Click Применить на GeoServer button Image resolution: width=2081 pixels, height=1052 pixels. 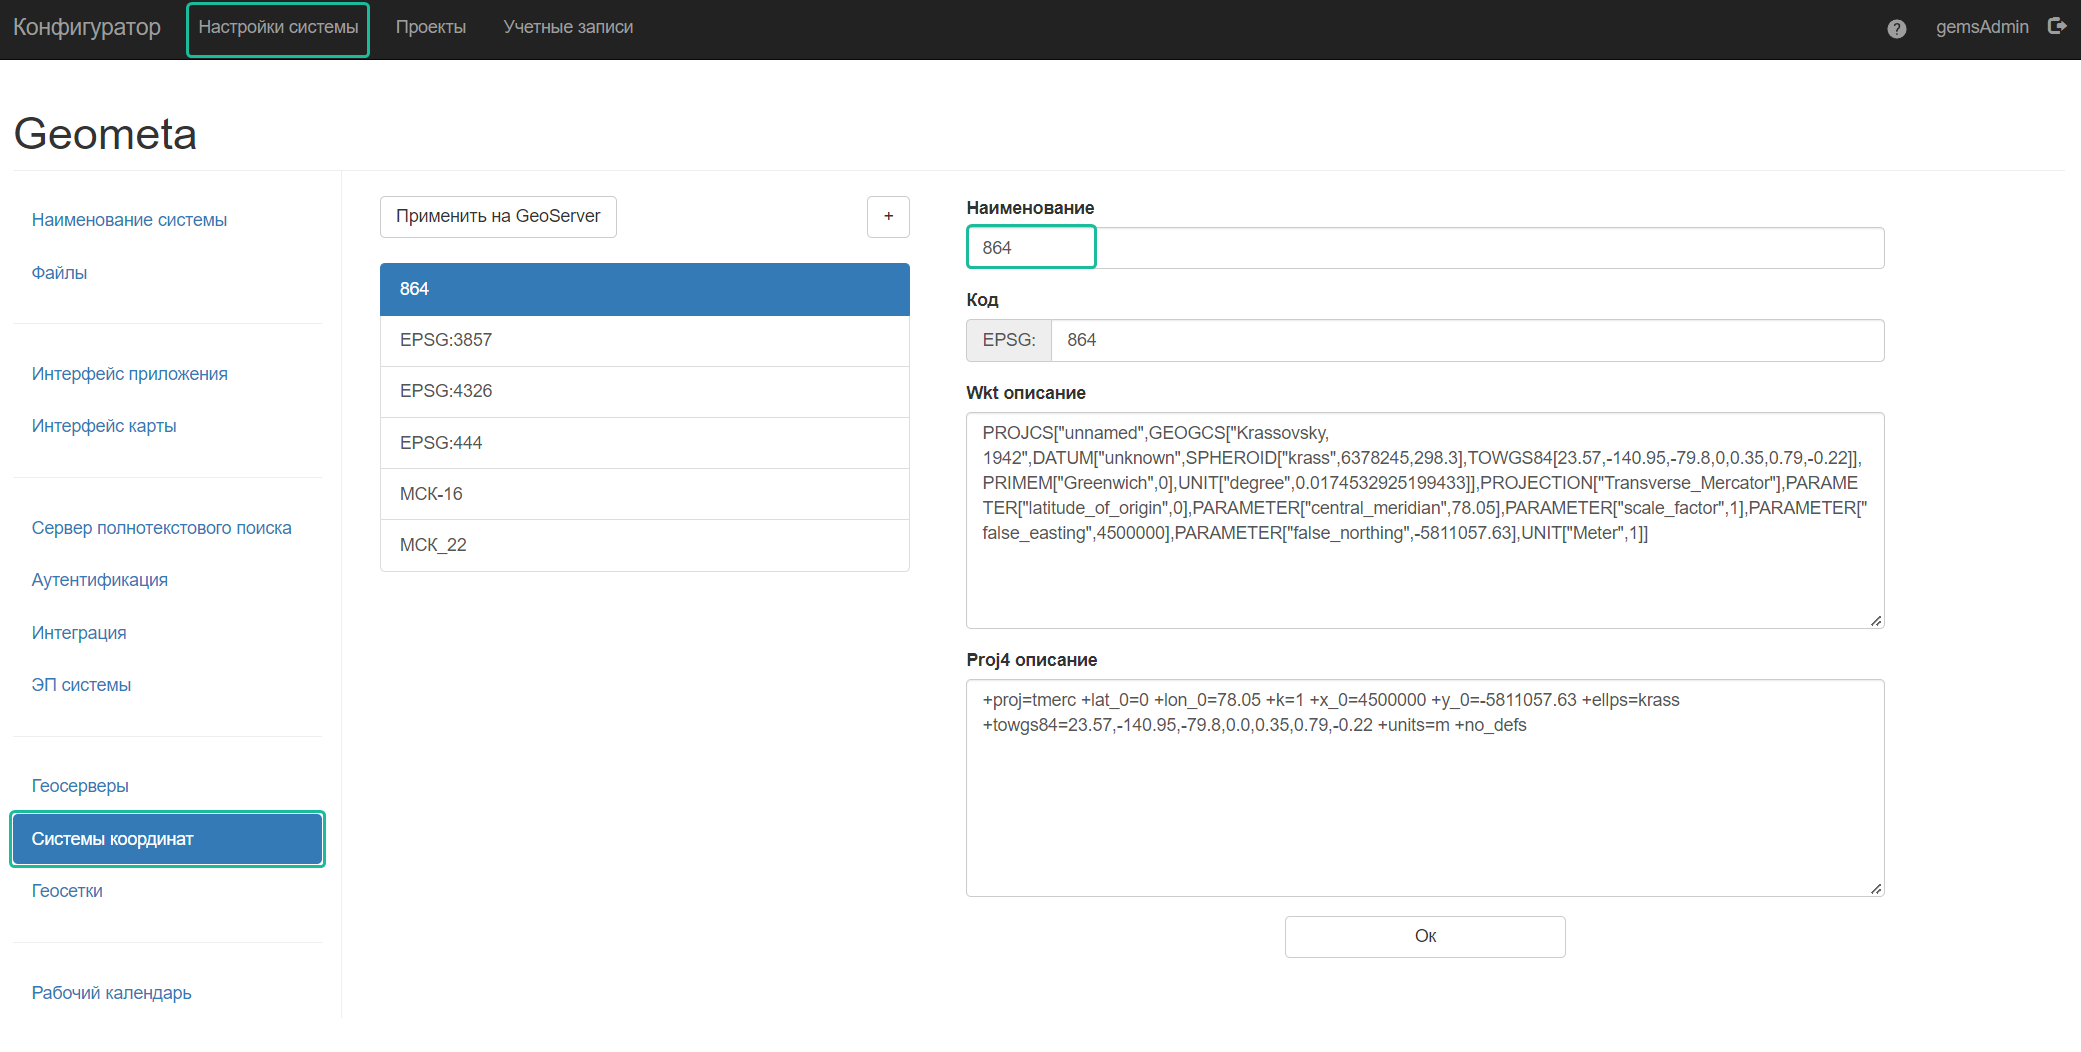pyautogui.click(x=498, y=217)
